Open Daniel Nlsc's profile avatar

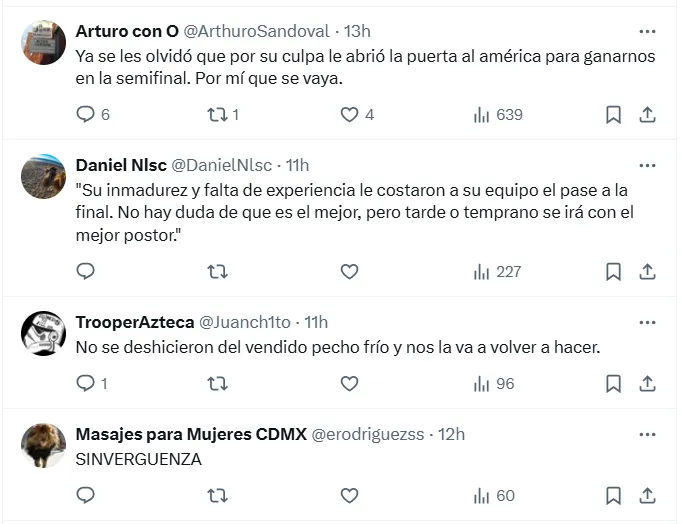[x=43, y=177]
